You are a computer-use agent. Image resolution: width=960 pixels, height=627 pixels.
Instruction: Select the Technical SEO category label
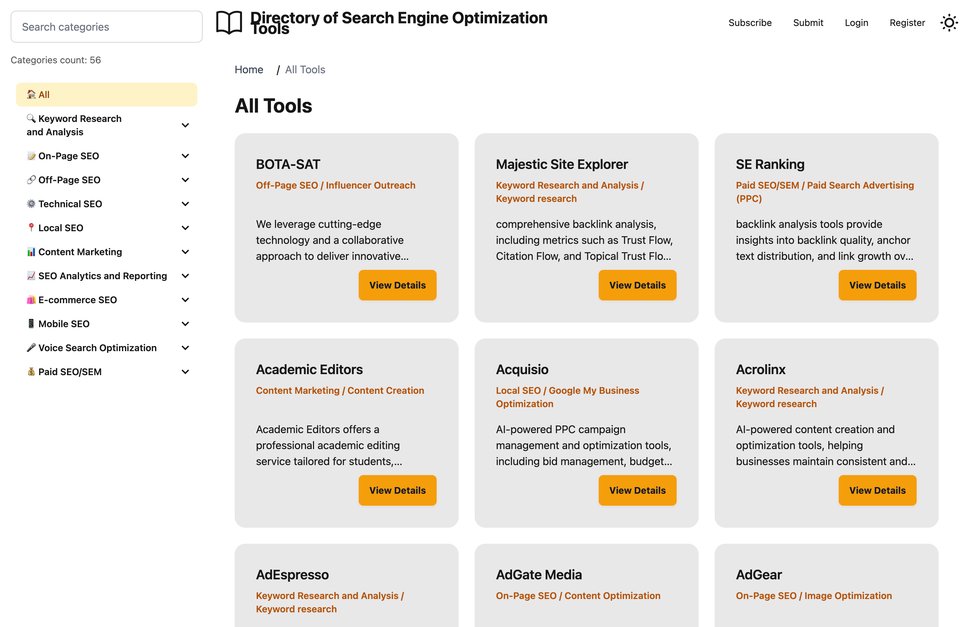tap(70, 203)
